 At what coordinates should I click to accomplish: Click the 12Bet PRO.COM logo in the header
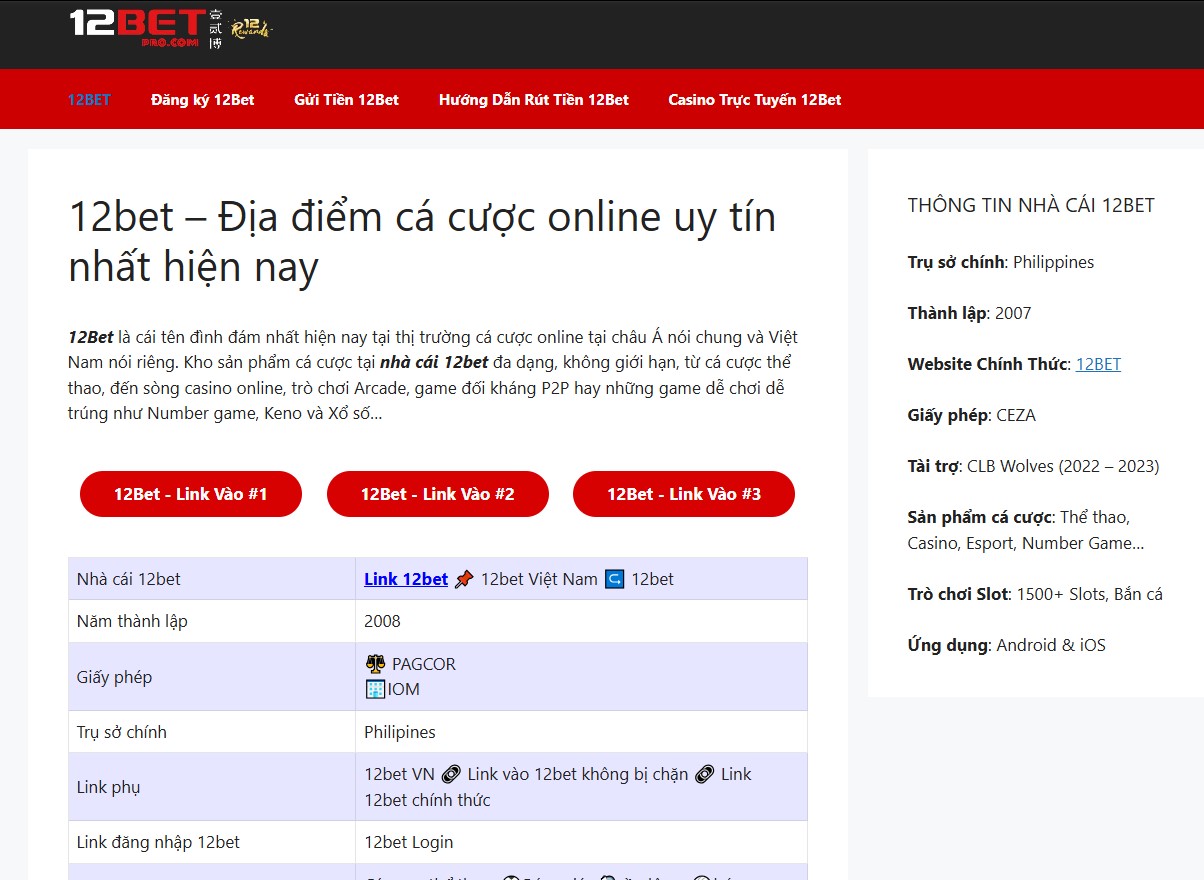coord(133,29)
